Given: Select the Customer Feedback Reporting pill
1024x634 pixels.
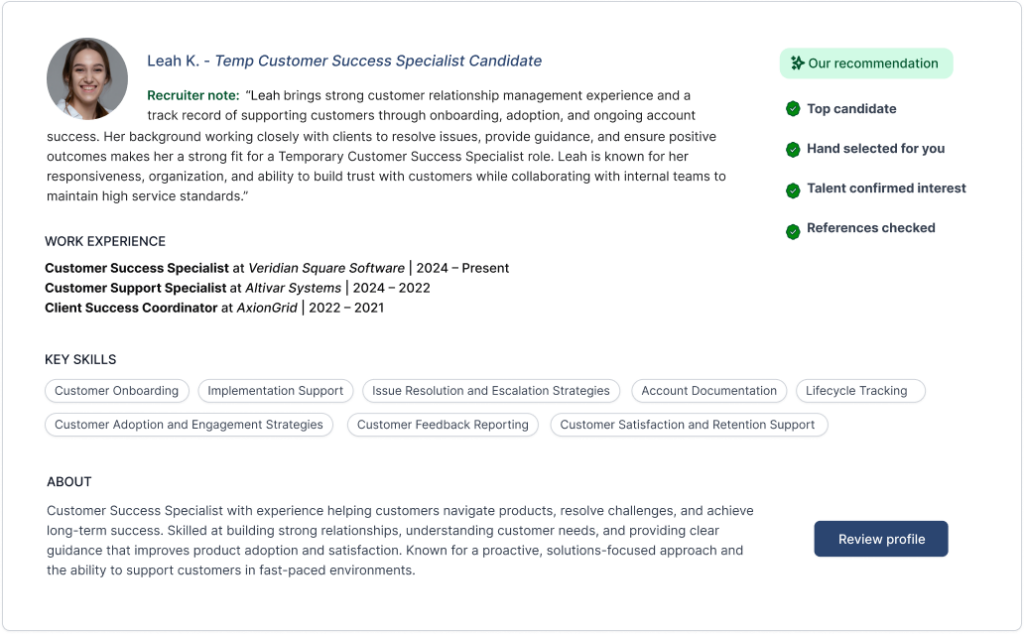Looking at the screenshot, I should click(443, 424).
